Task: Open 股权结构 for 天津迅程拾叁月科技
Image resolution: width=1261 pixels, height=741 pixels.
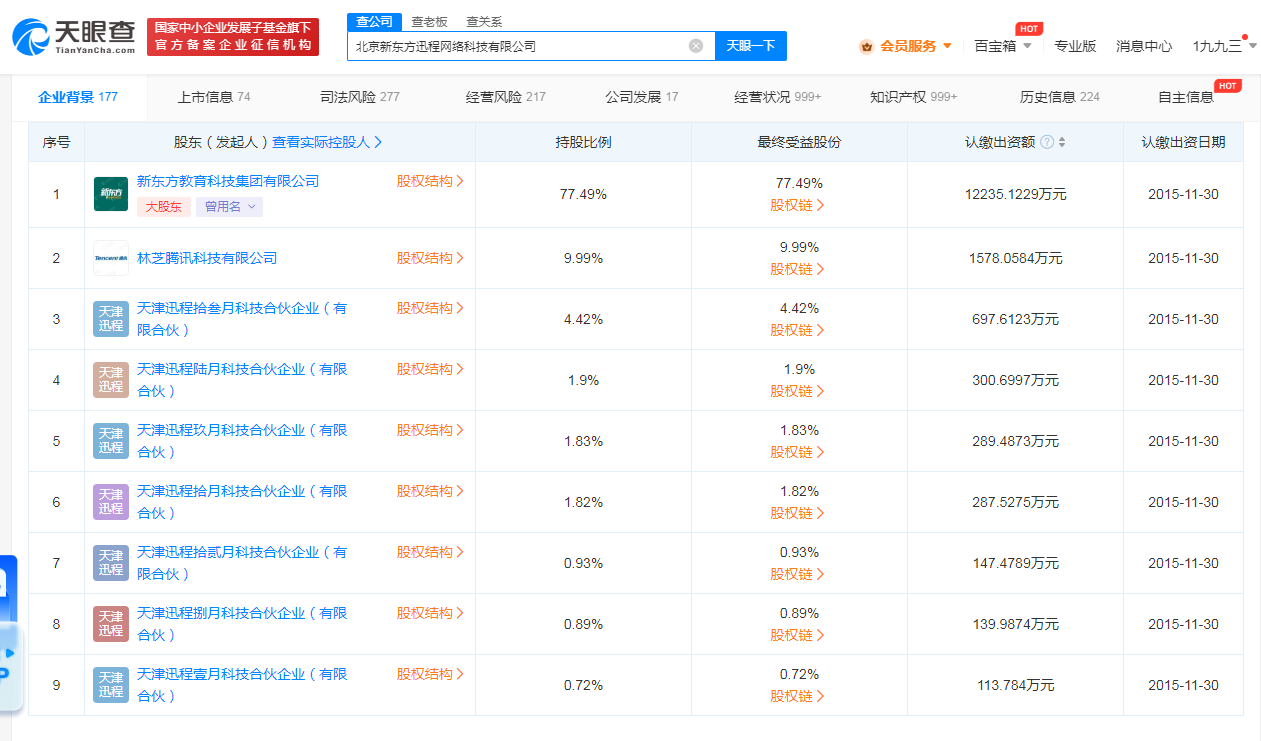Action: tap(430, 308)
